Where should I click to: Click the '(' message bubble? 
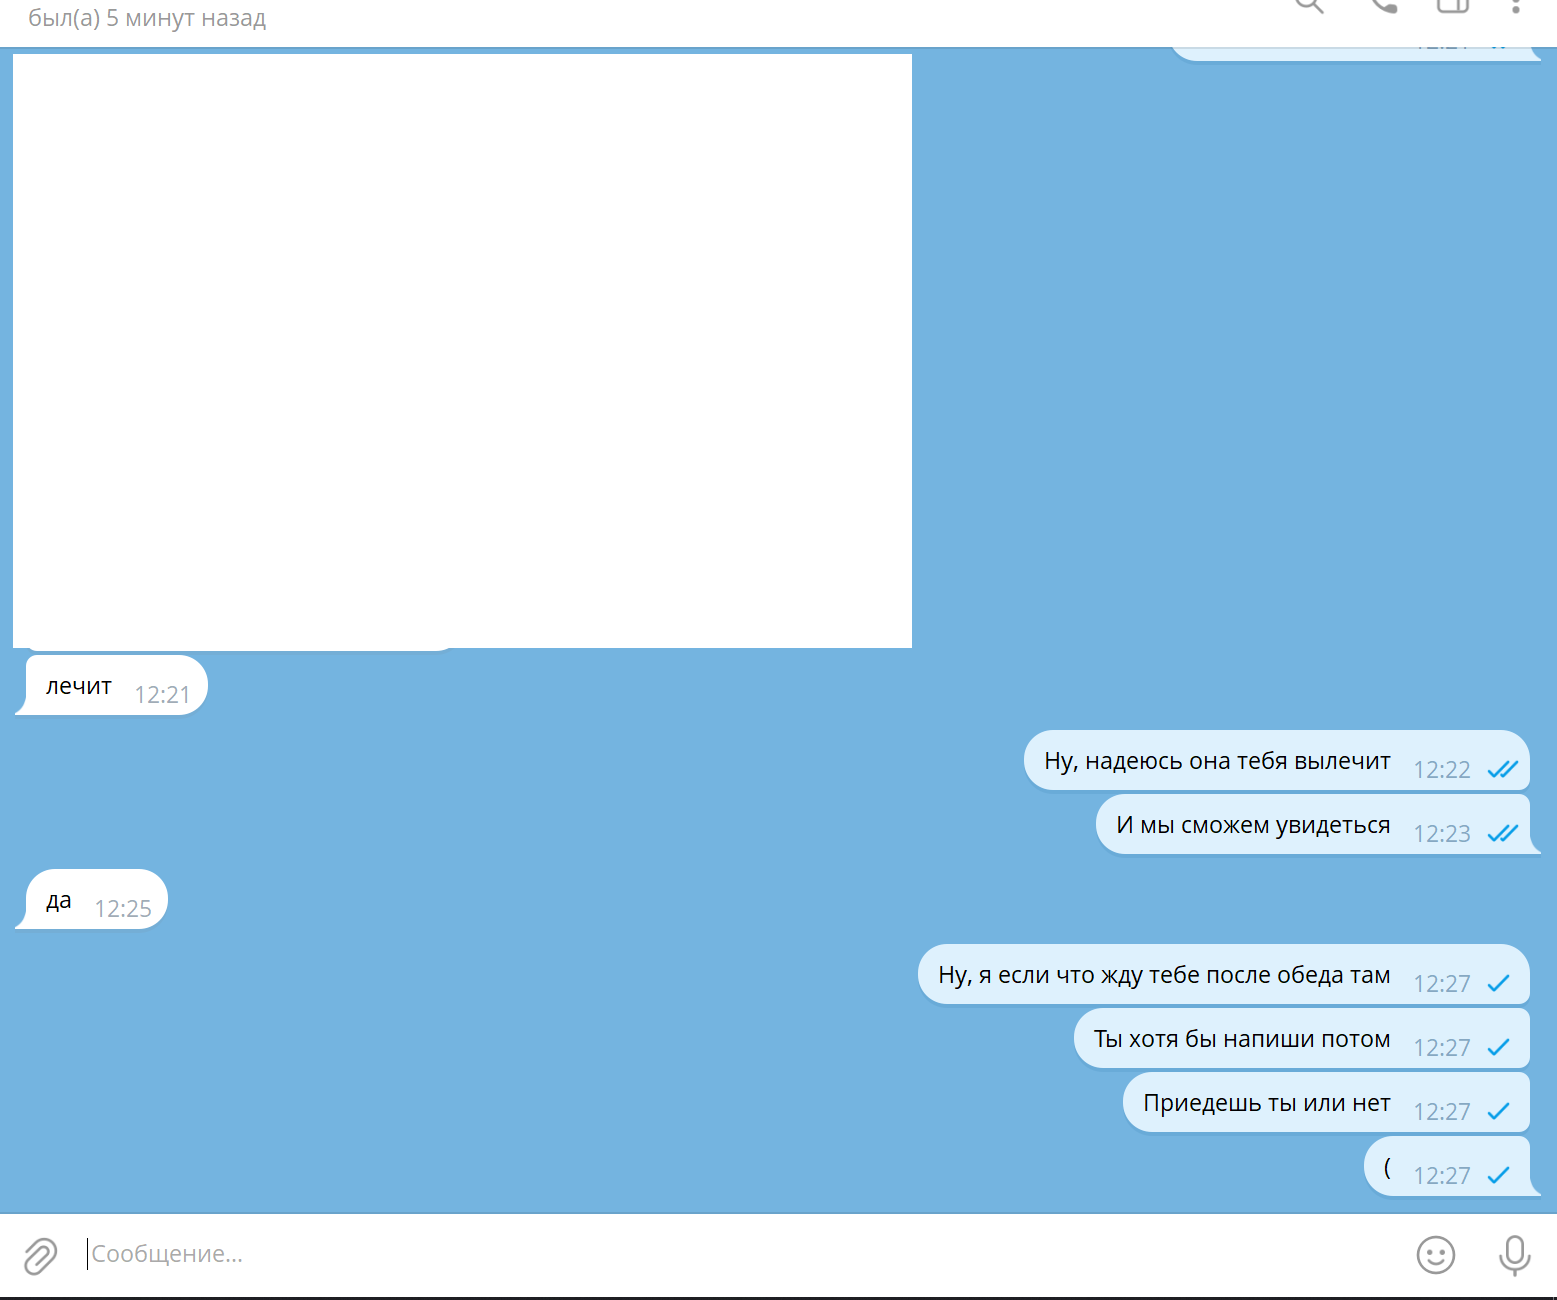1387,1167
